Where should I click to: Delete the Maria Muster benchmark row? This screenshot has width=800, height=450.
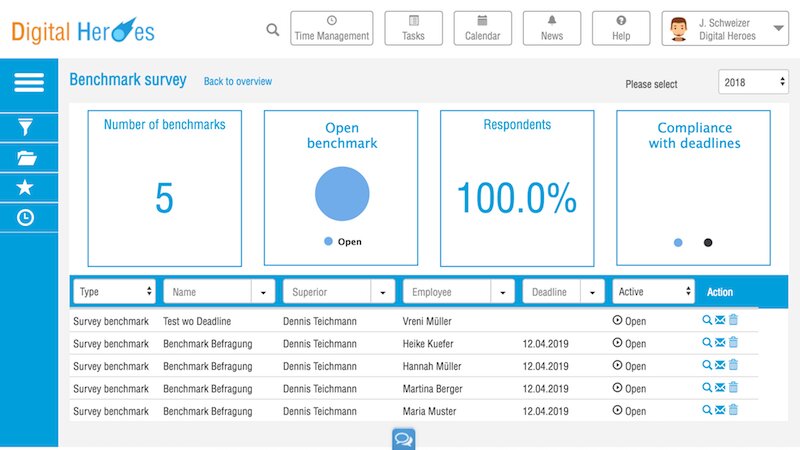(x=733, y=409)
